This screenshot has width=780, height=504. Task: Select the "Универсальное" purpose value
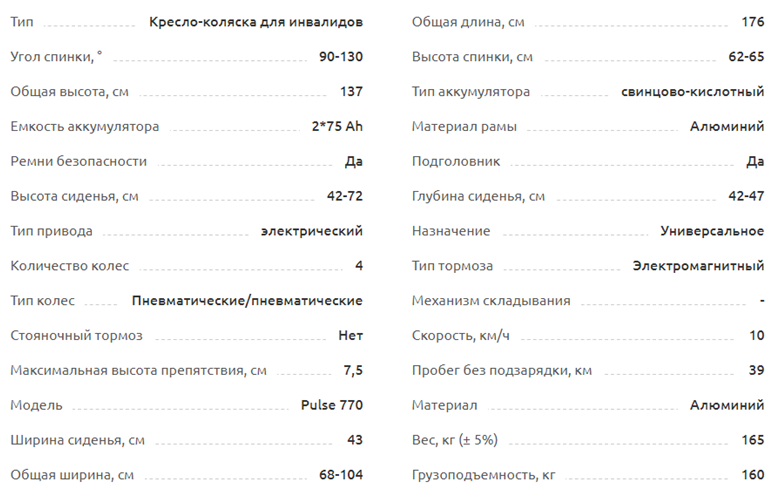pyautogui.click(x=712, y=231)
